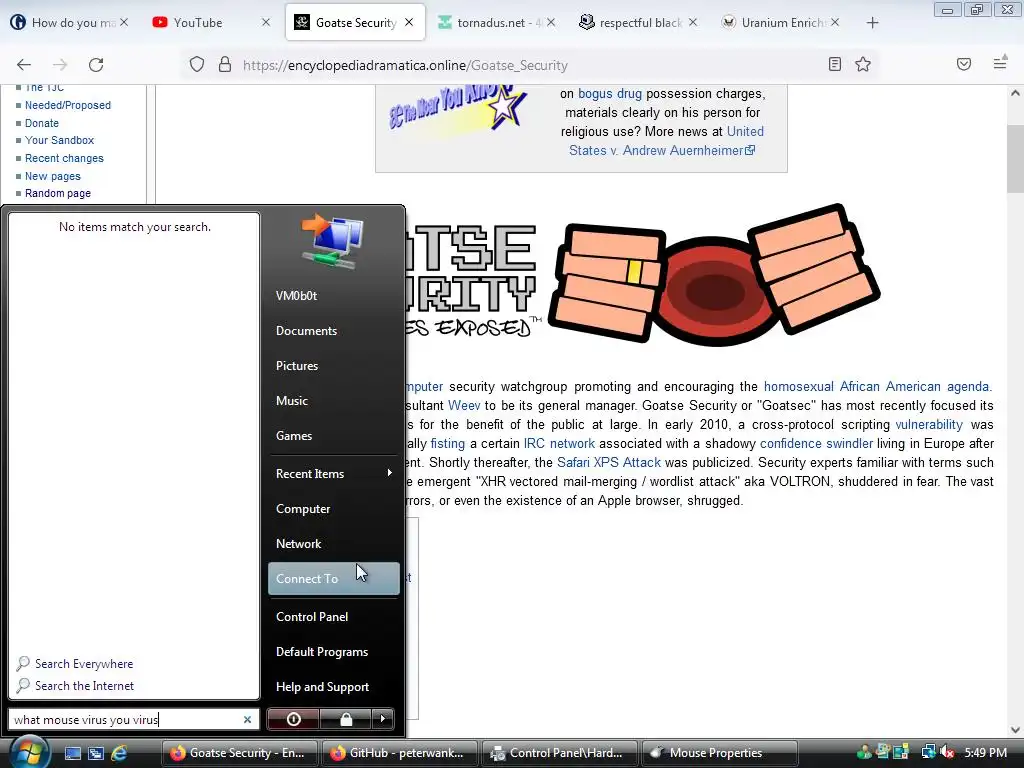Viewport: 1024px width, 768px height.
Task: Click the address bar URL
Action: click(x=405, y=65)
